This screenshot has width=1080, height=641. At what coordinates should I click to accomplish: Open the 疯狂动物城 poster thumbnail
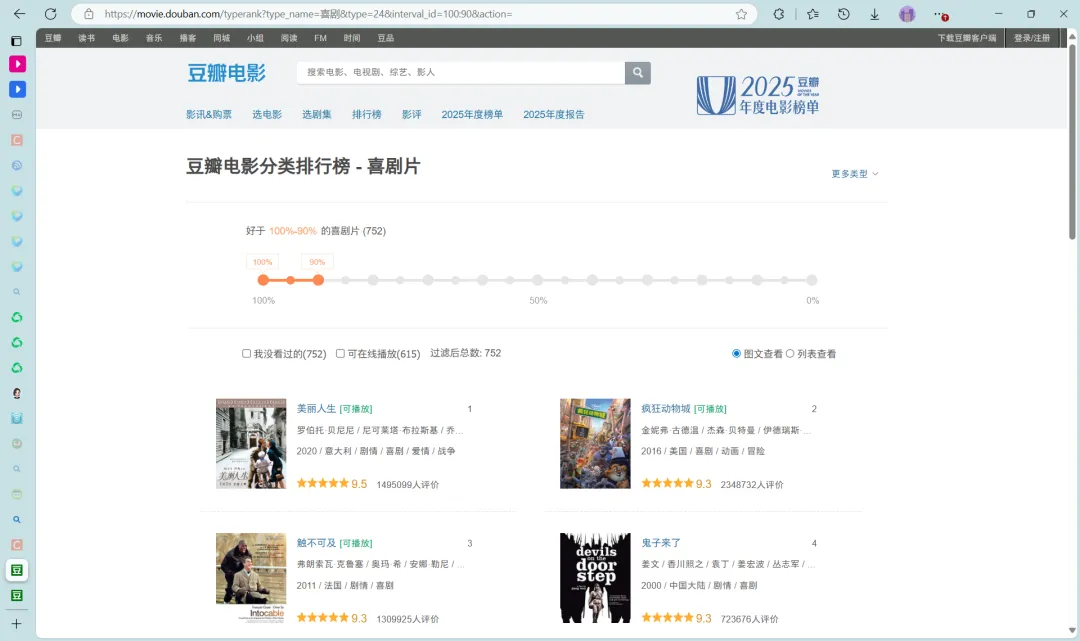(595, 443)
